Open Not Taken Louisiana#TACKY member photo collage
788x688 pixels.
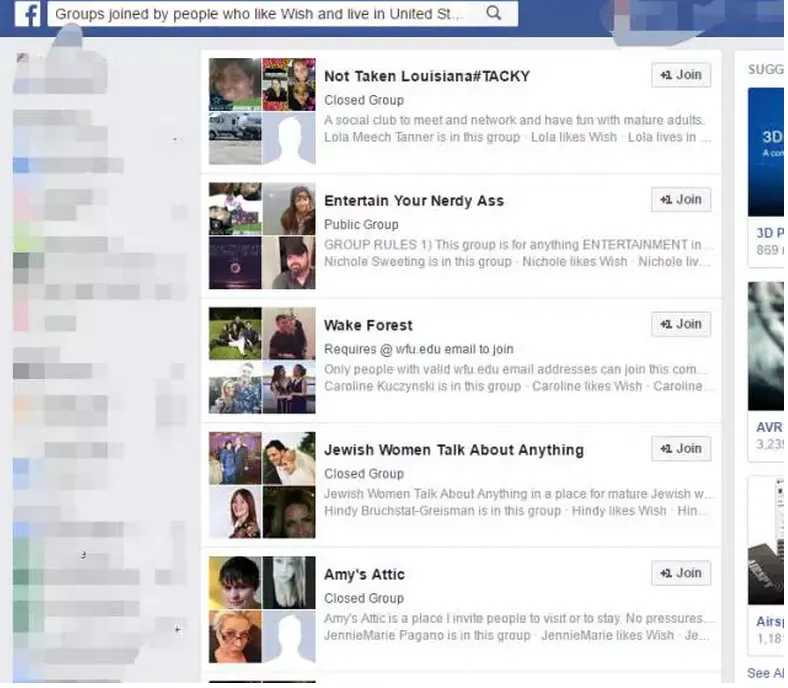[x=262, y=111]
